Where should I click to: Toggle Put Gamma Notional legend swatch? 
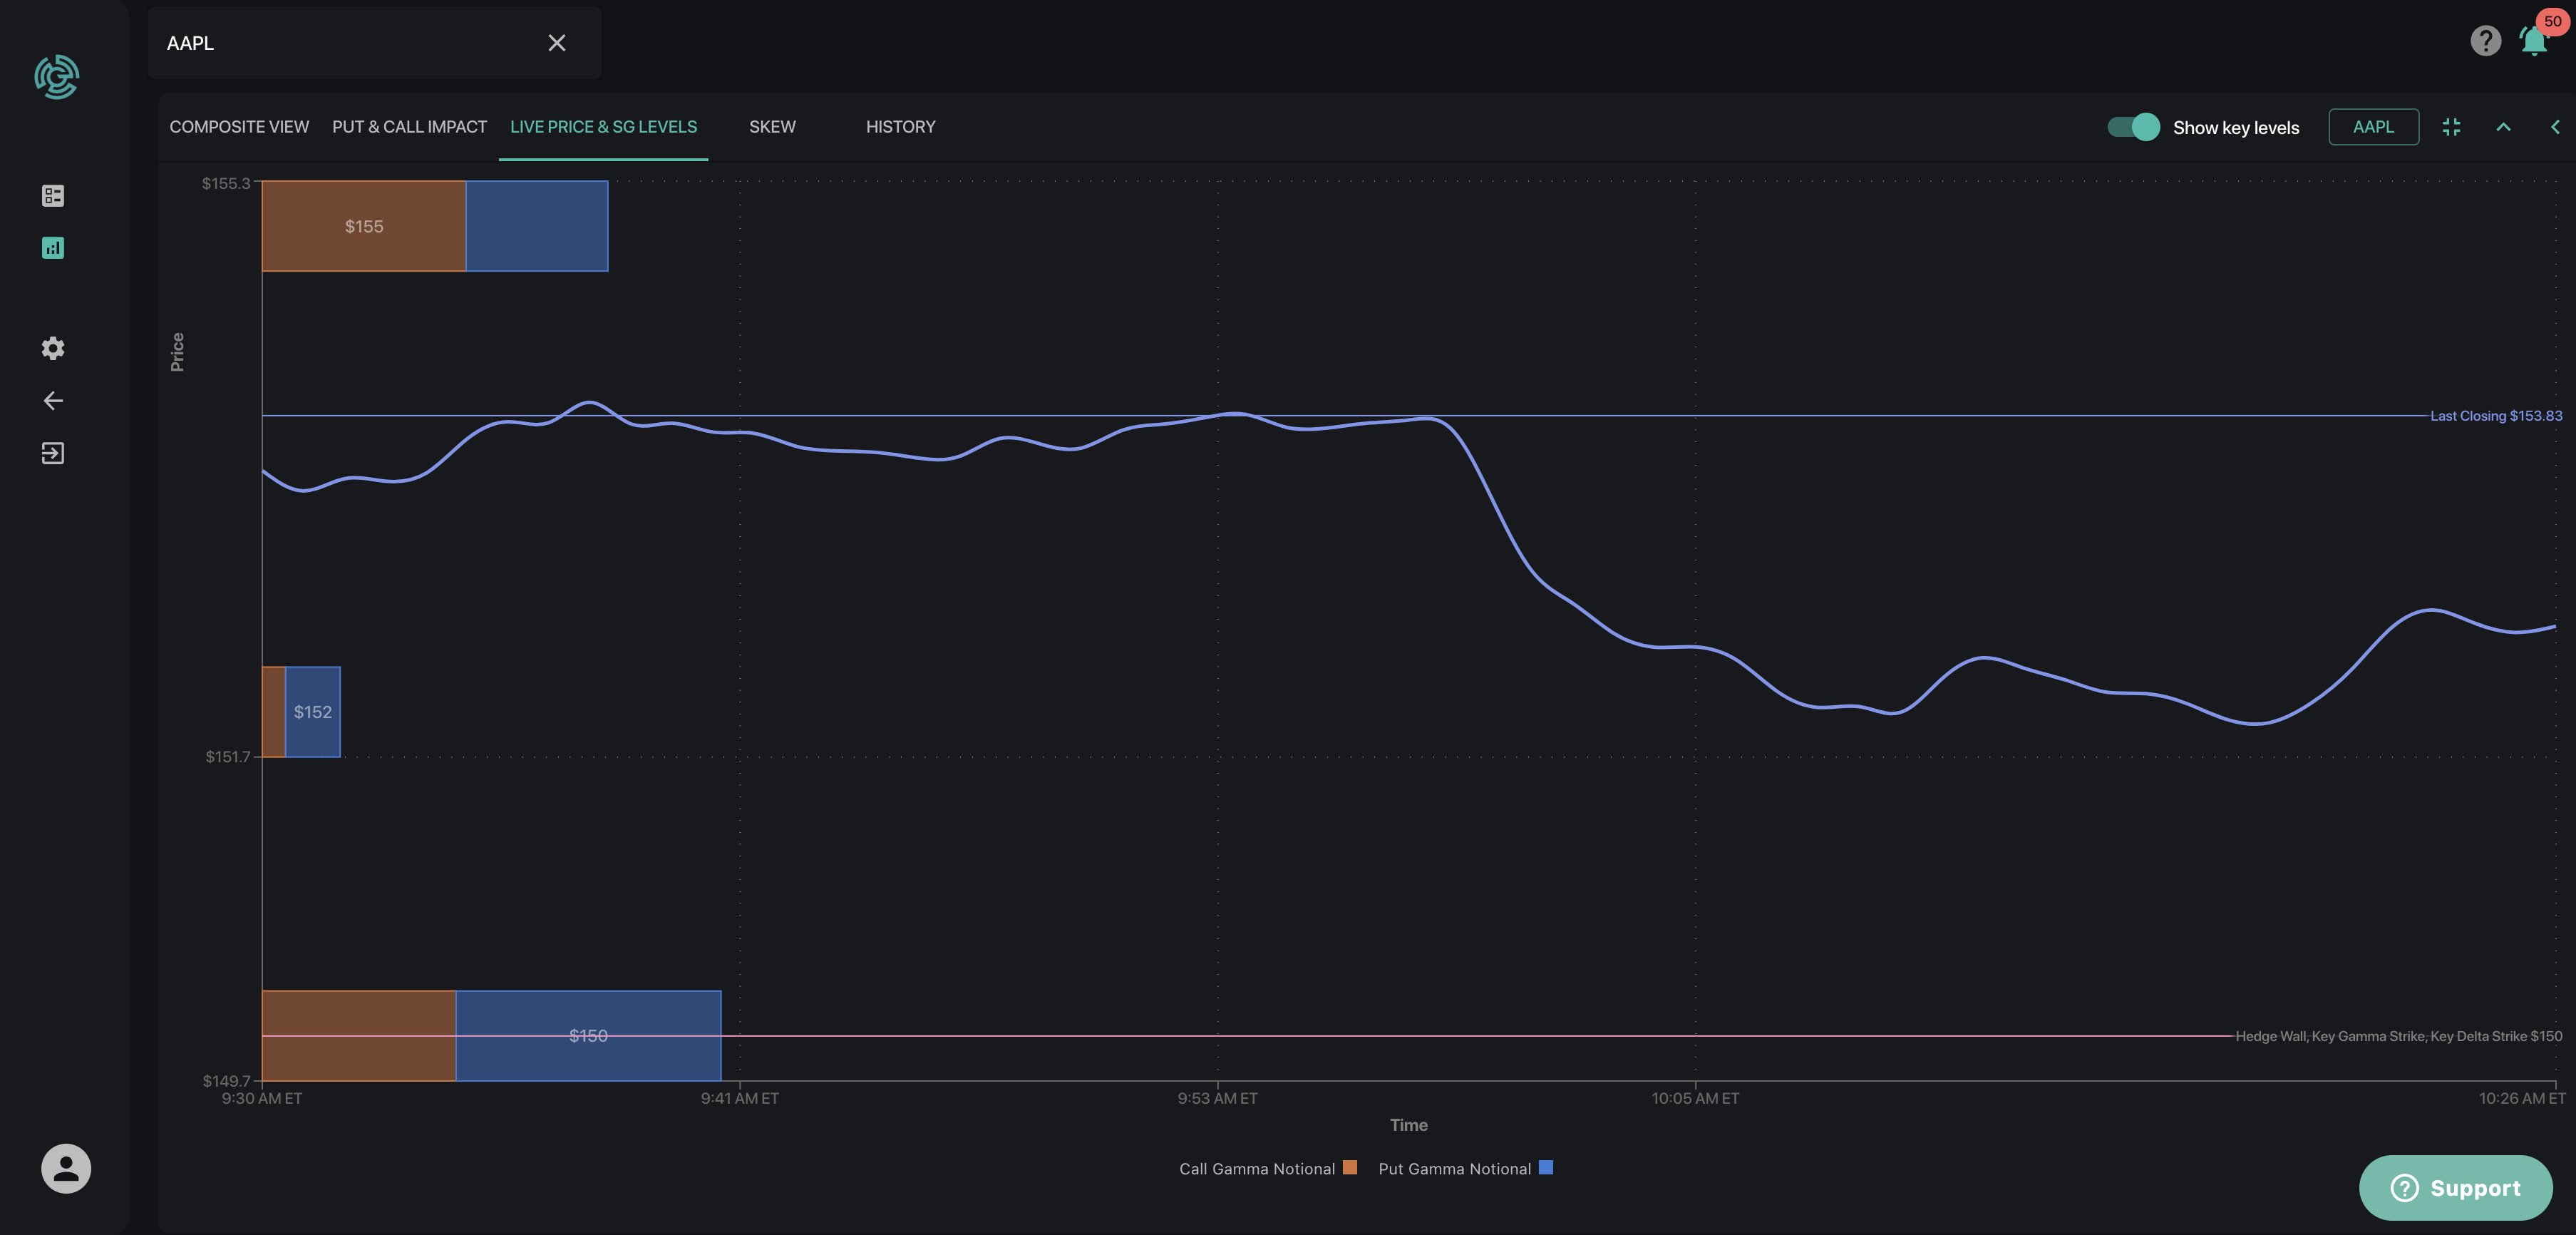[1545, 1167]
